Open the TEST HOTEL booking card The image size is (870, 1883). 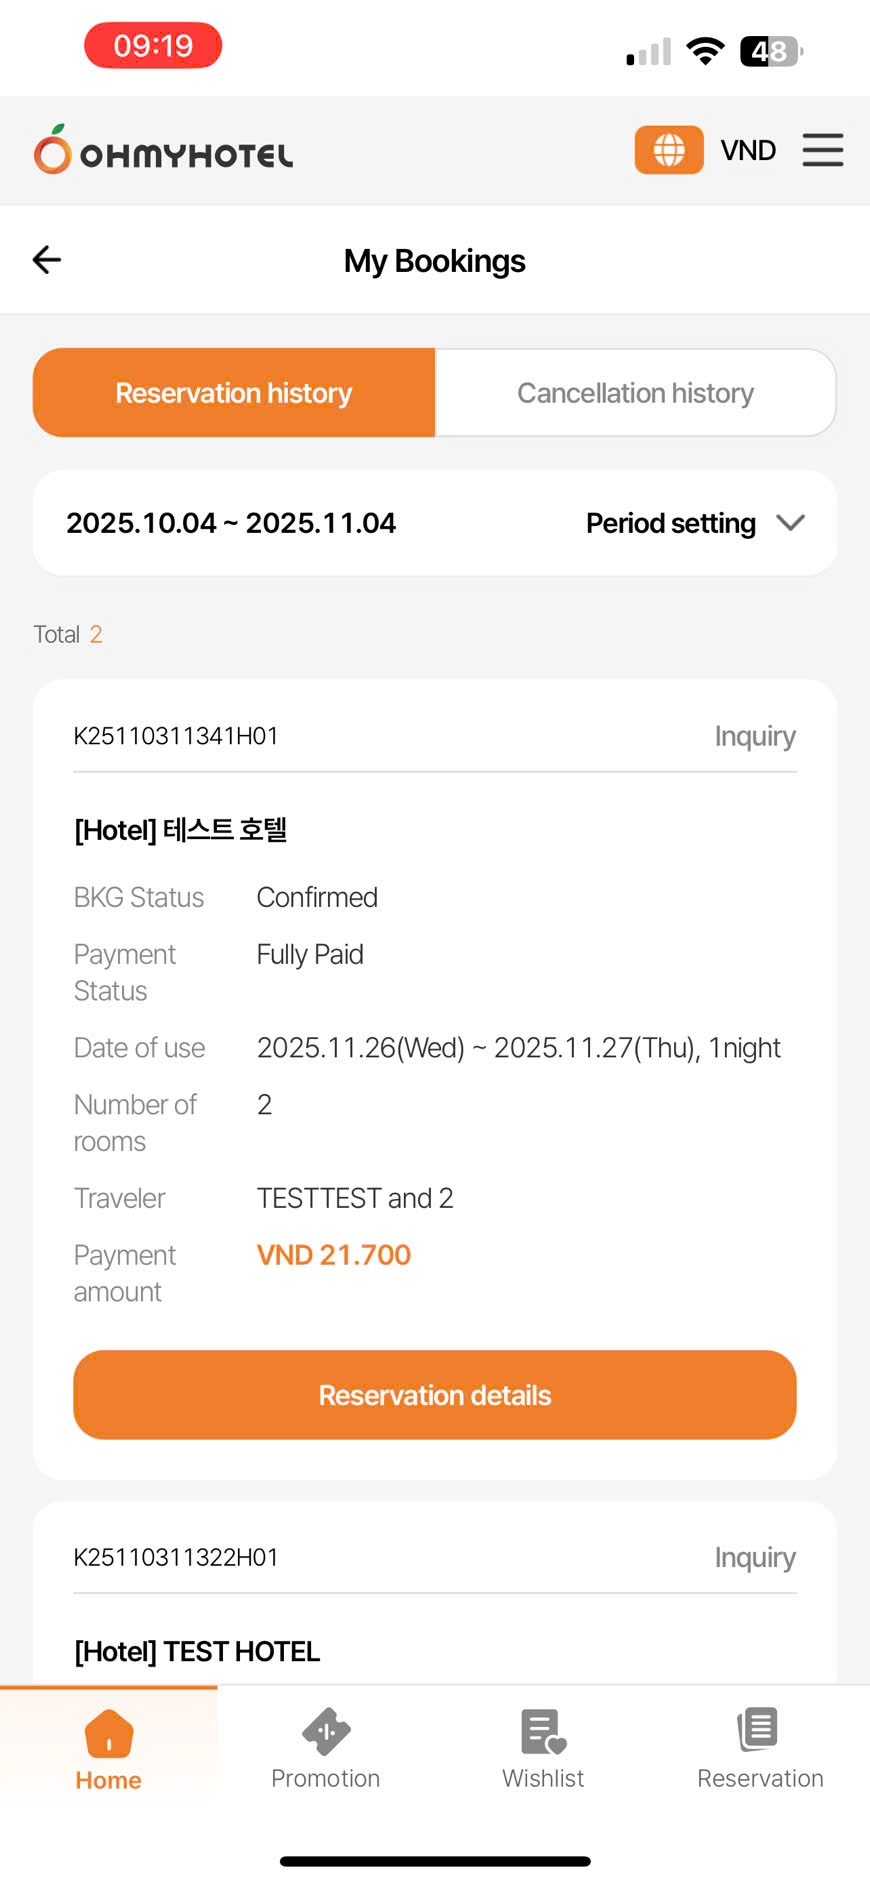coord(197,1651)
